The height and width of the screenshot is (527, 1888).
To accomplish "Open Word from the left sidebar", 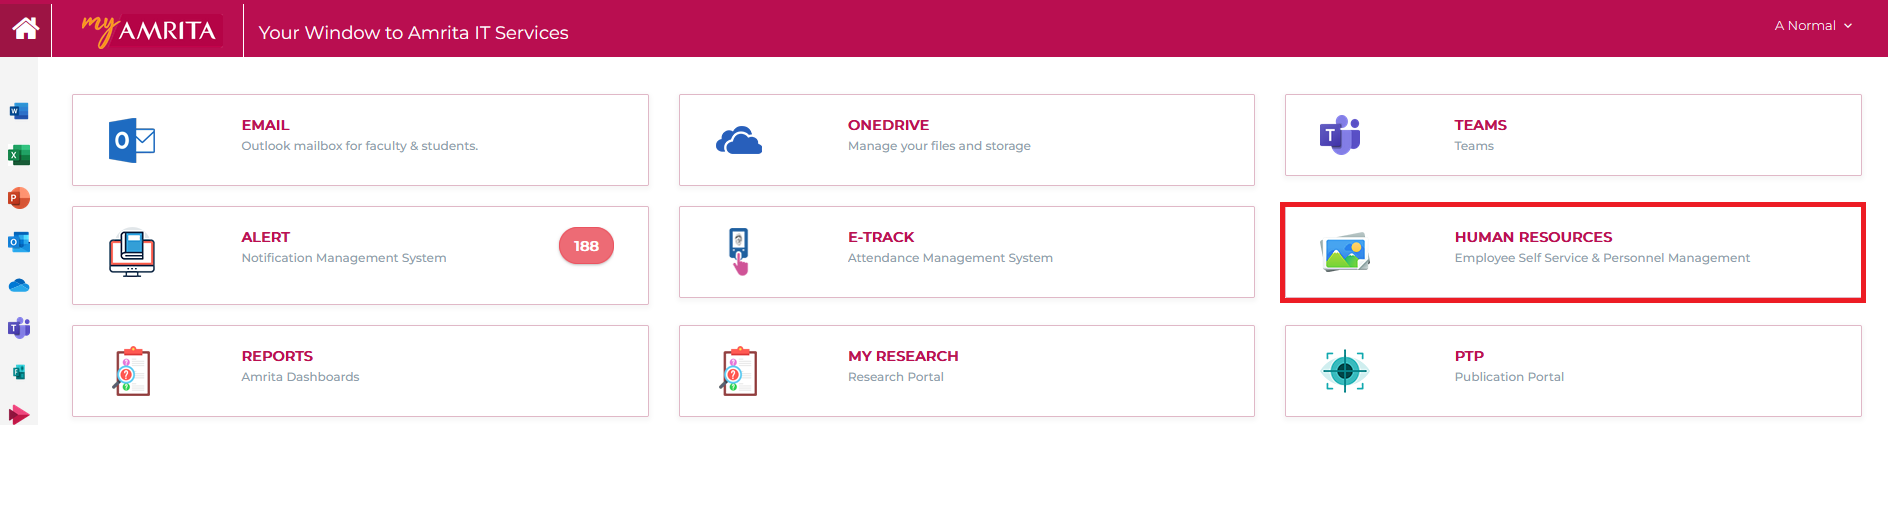I will (x=19, y=111).
